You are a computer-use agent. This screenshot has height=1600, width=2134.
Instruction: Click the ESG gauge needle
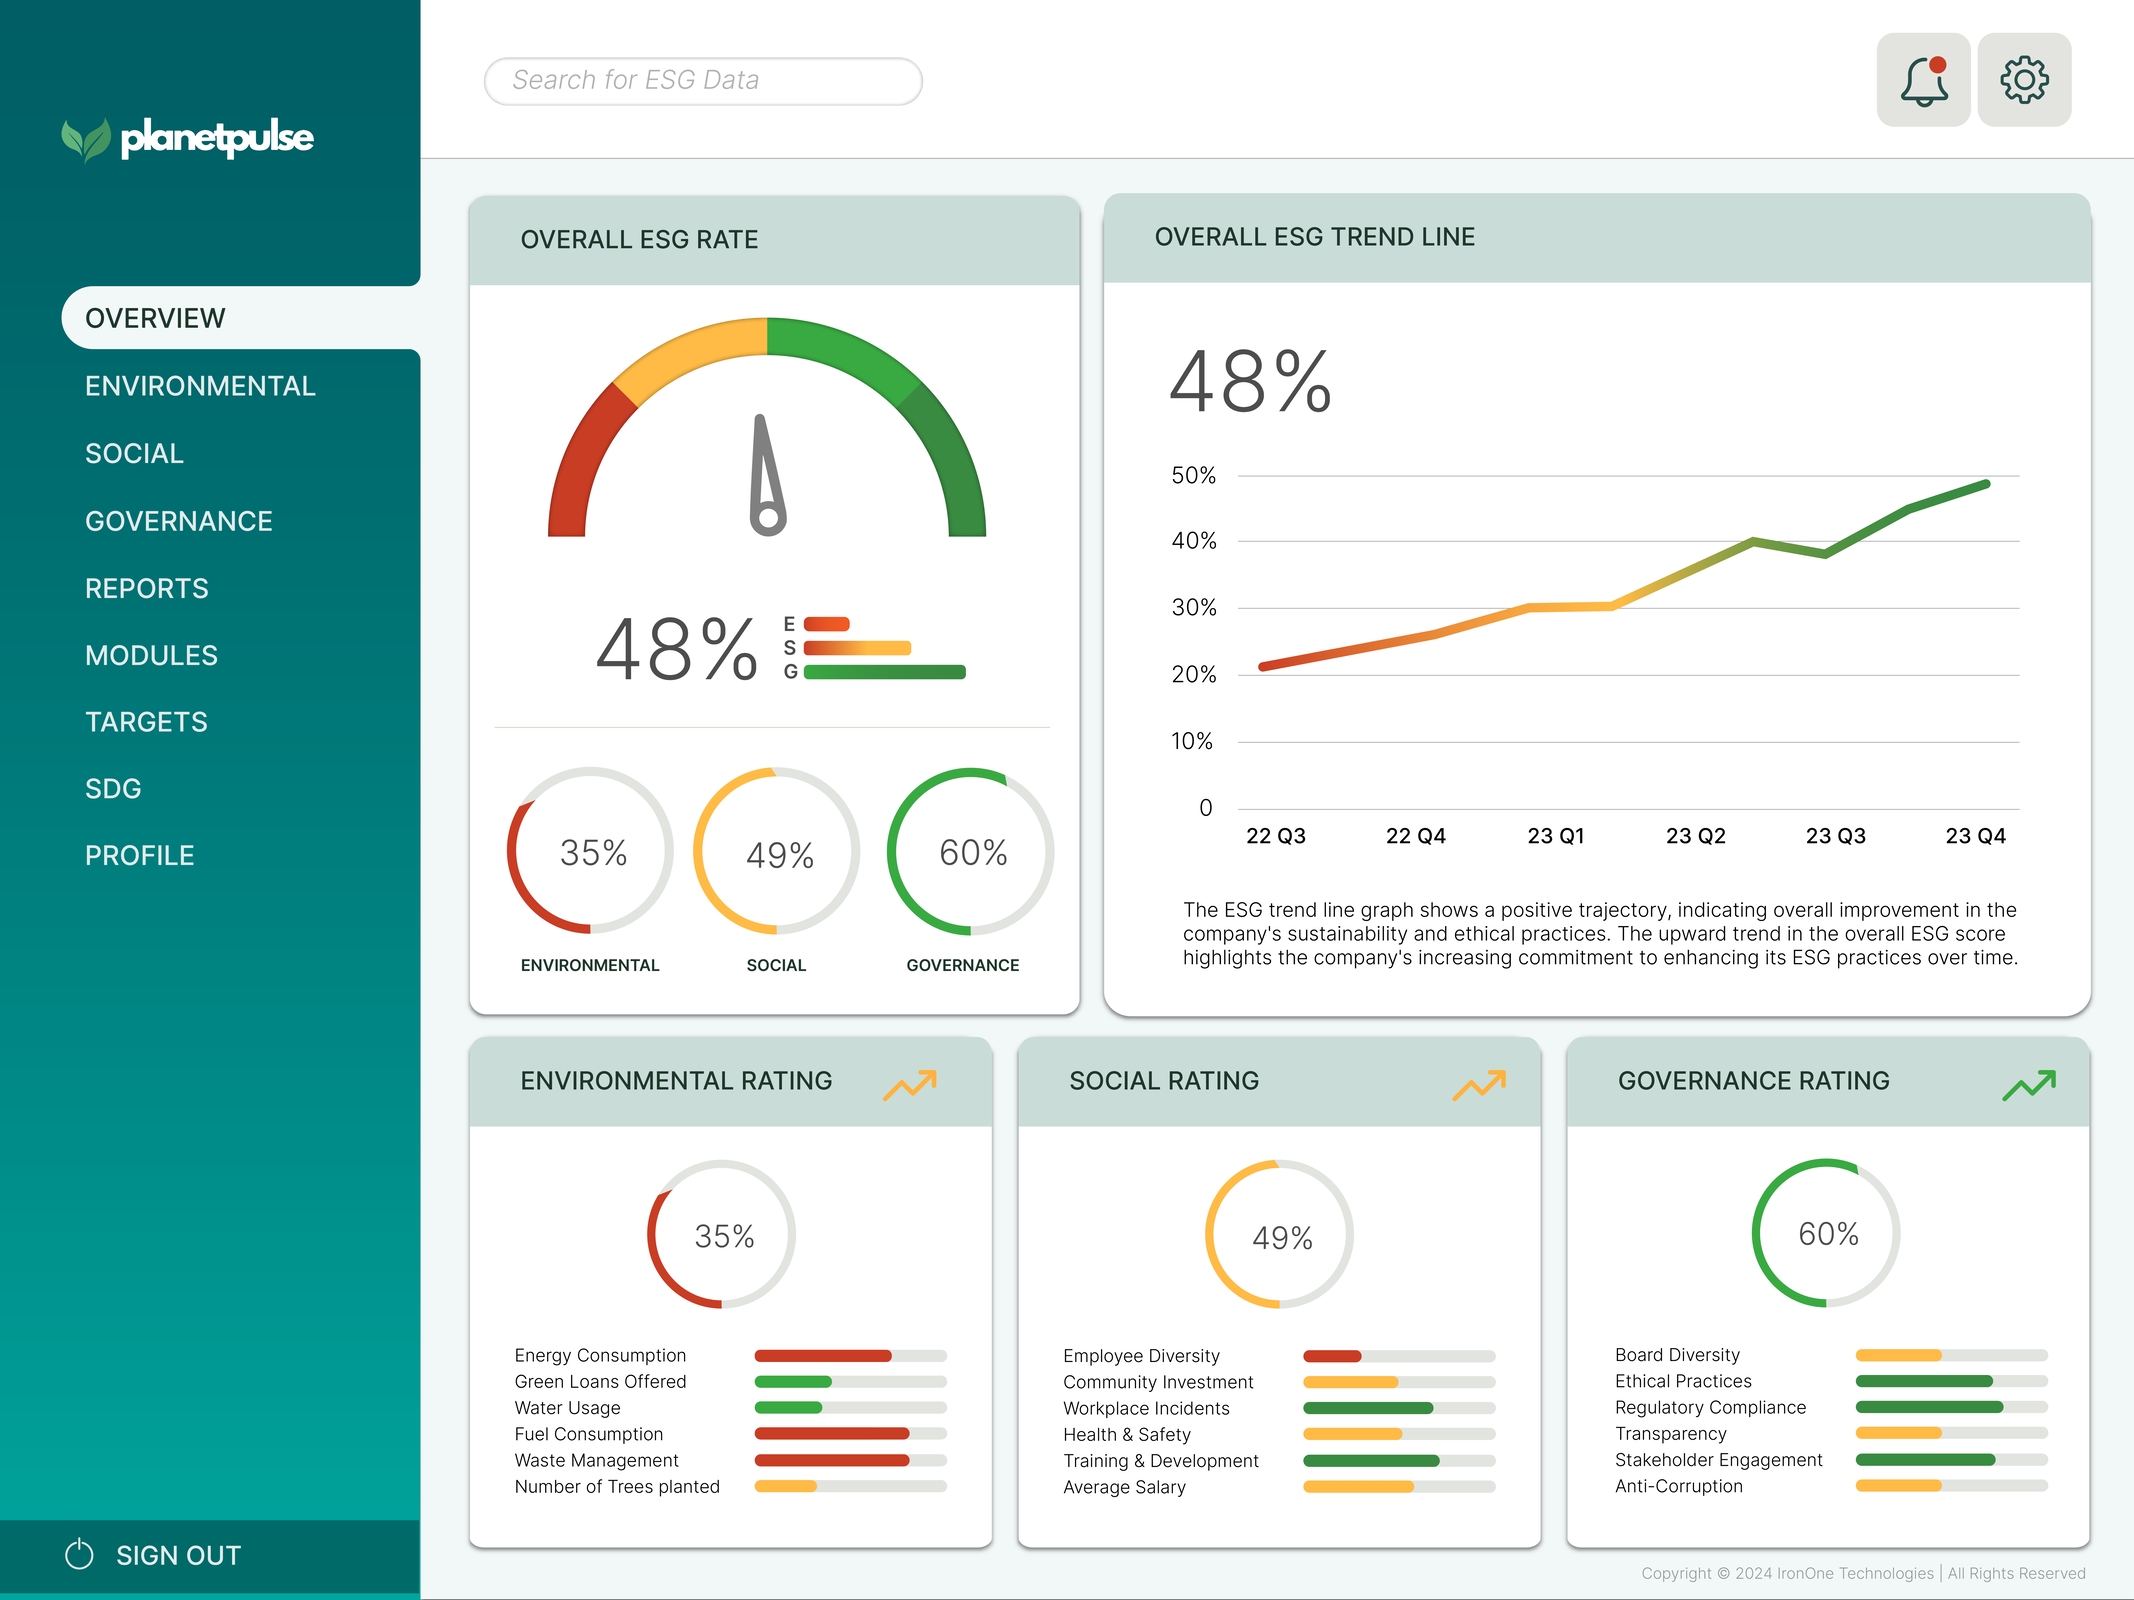[x=767, y=476]
